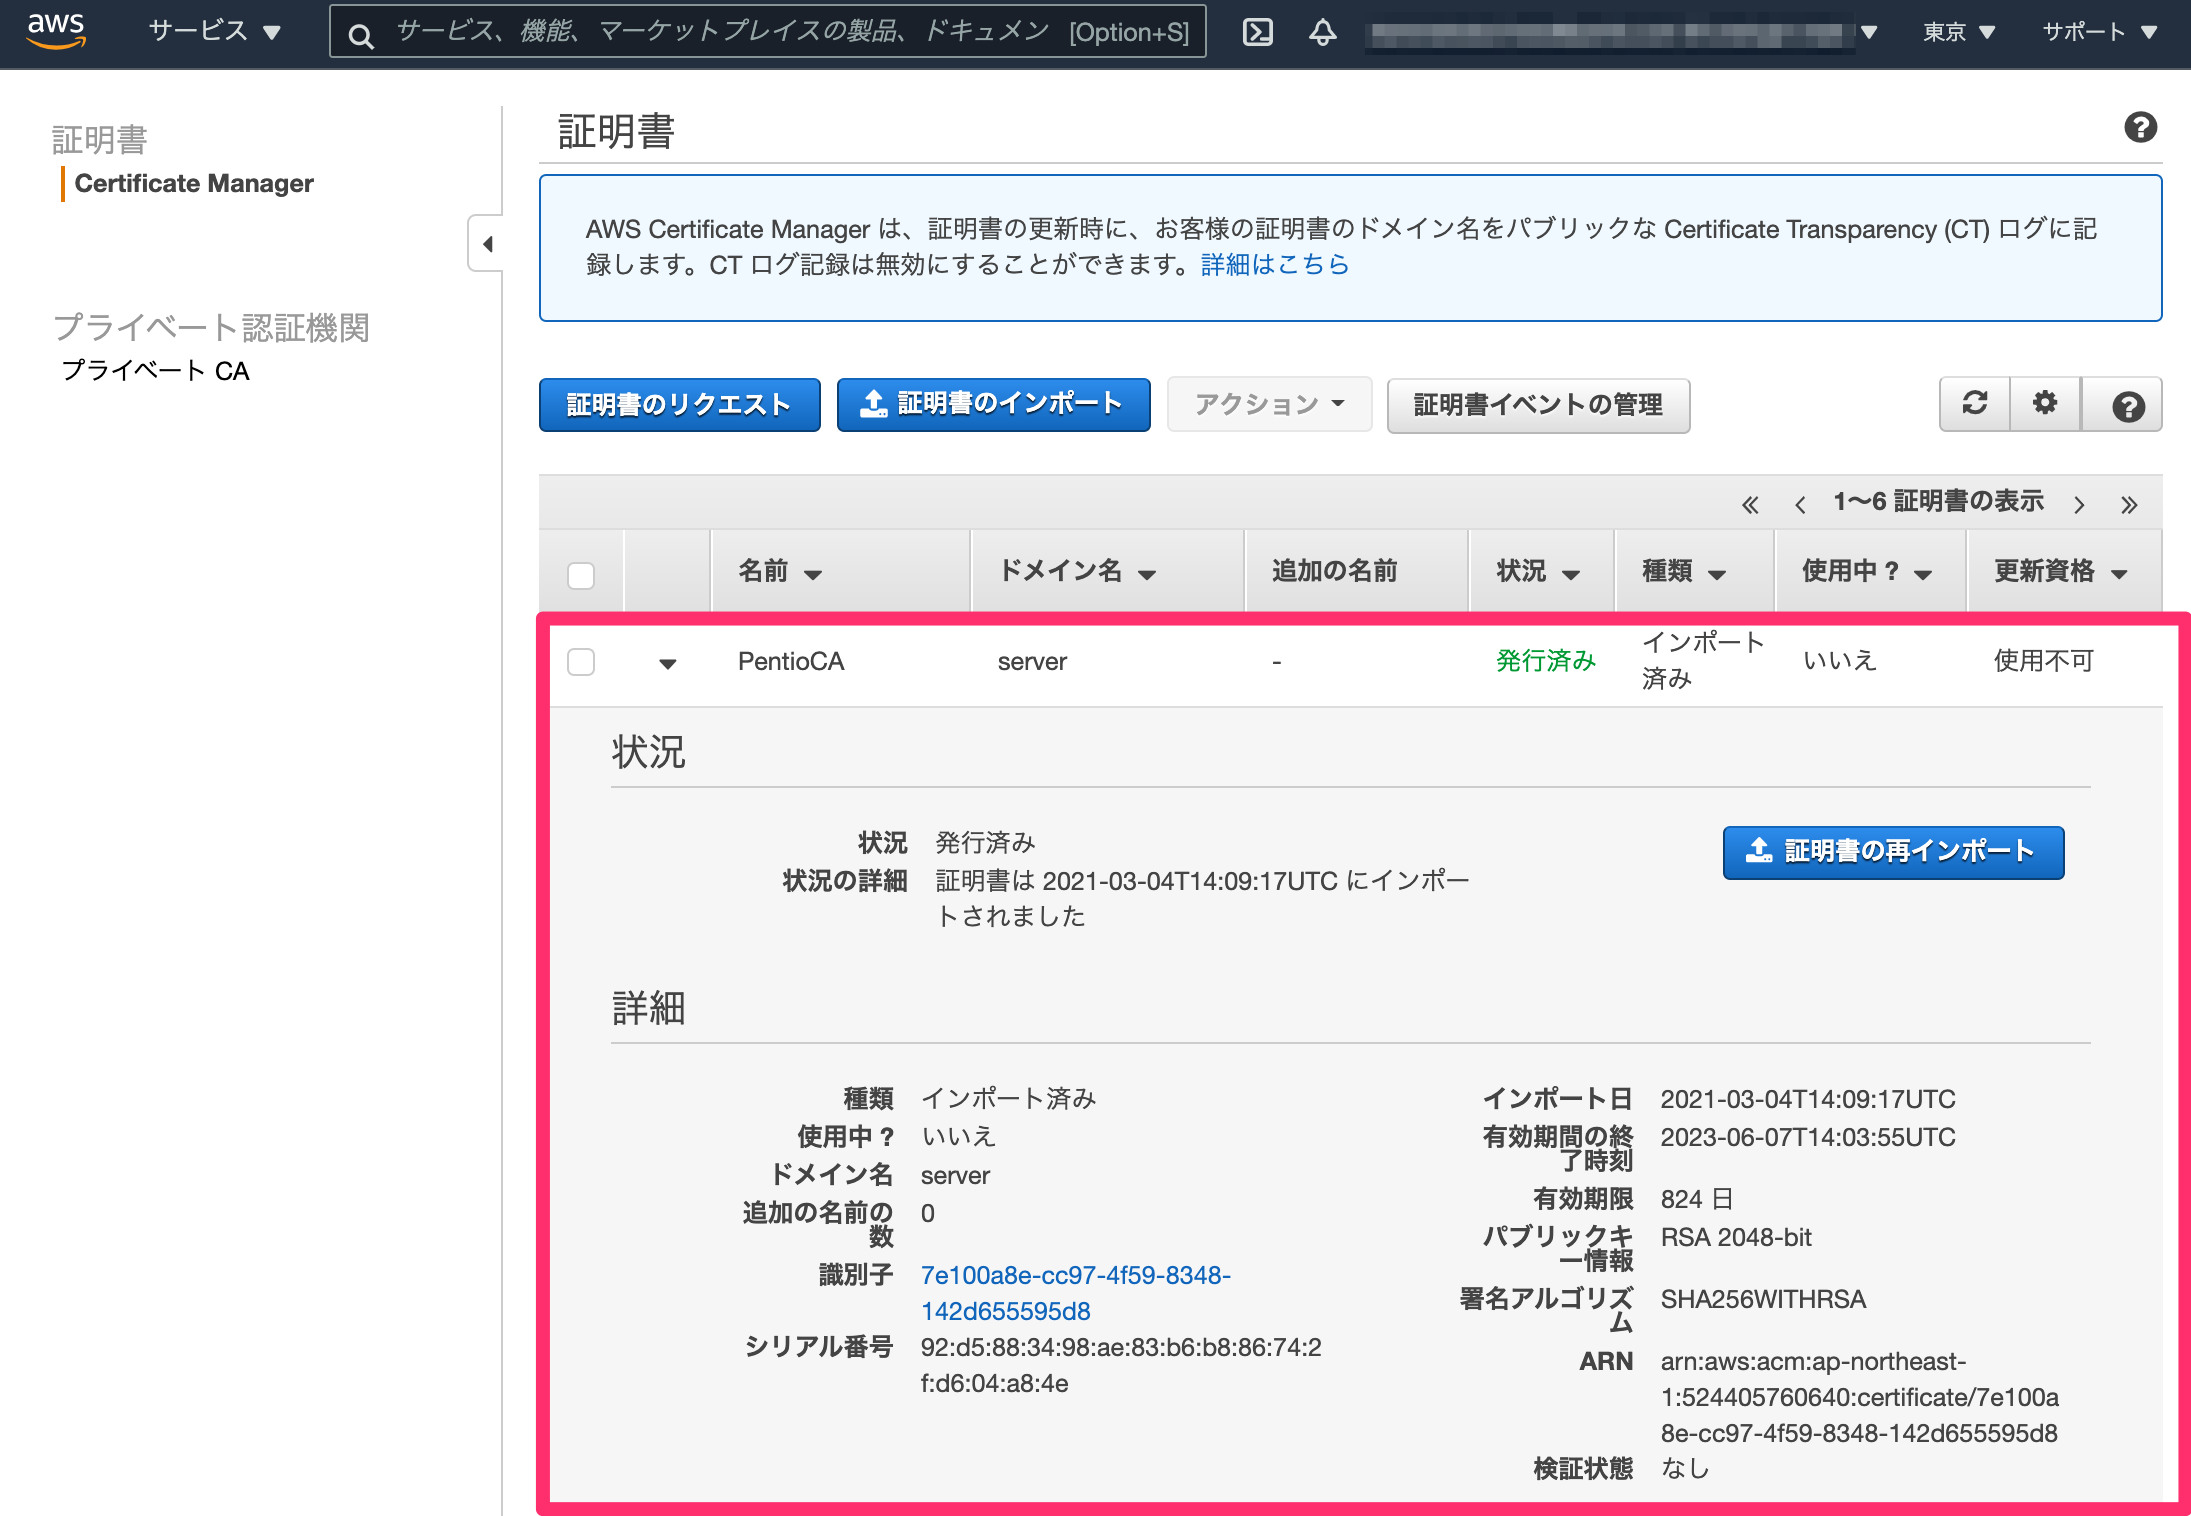The image size is (2191, 1516).
Task: Click 証明書の再インポート button
Action: (x=1893, y=852)
